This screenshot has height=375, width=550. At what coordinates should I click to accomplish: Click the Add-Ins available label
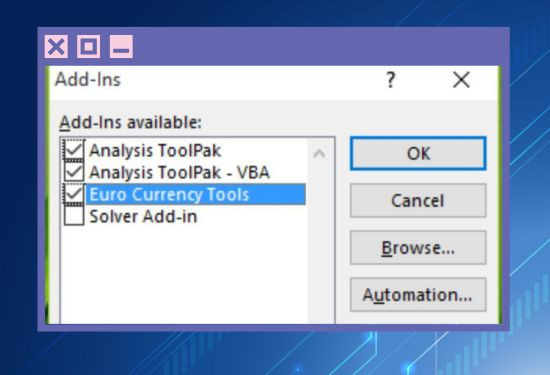click(x=130, y=122)
